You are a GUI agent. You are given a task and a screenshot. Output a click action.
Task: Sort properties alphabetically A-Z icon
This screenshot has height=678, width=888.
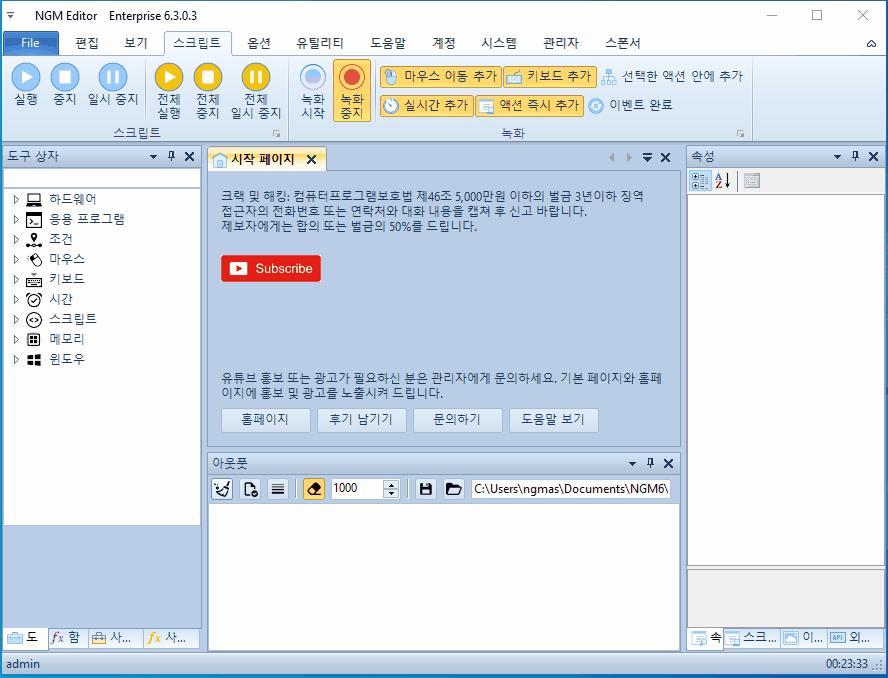coord(722,181)
